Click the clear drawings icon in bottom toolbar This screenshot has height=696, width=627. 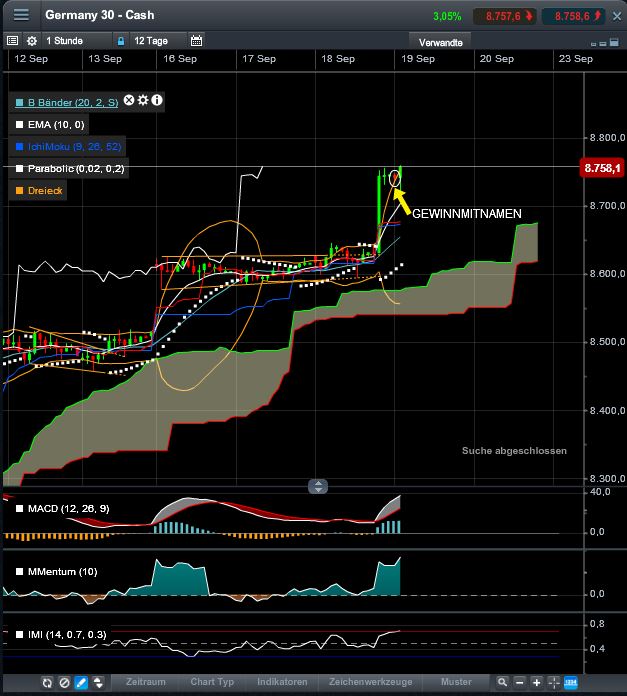[64, 683]
